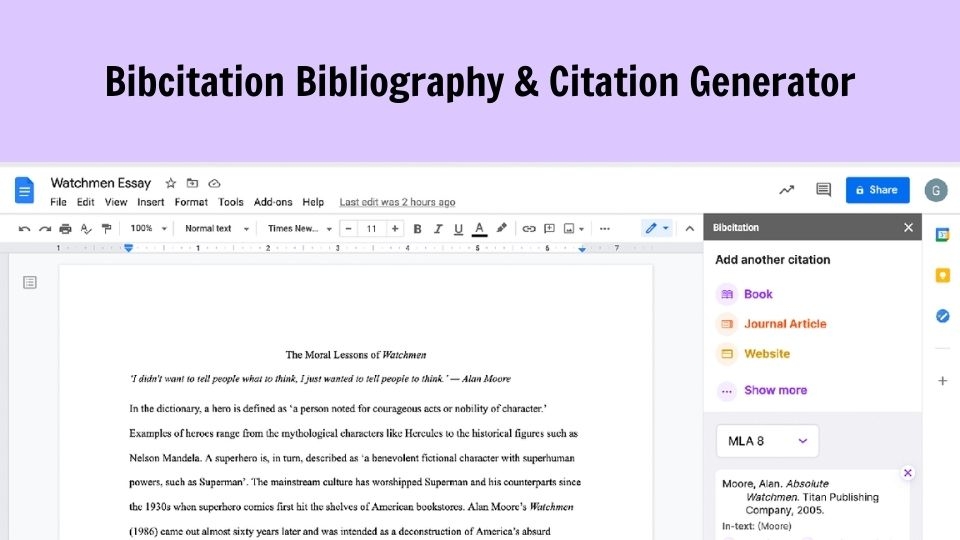The width and height of the screenshot is (960, 540).
Task: Click the right indent ruler marker
Action: [582, 249]
